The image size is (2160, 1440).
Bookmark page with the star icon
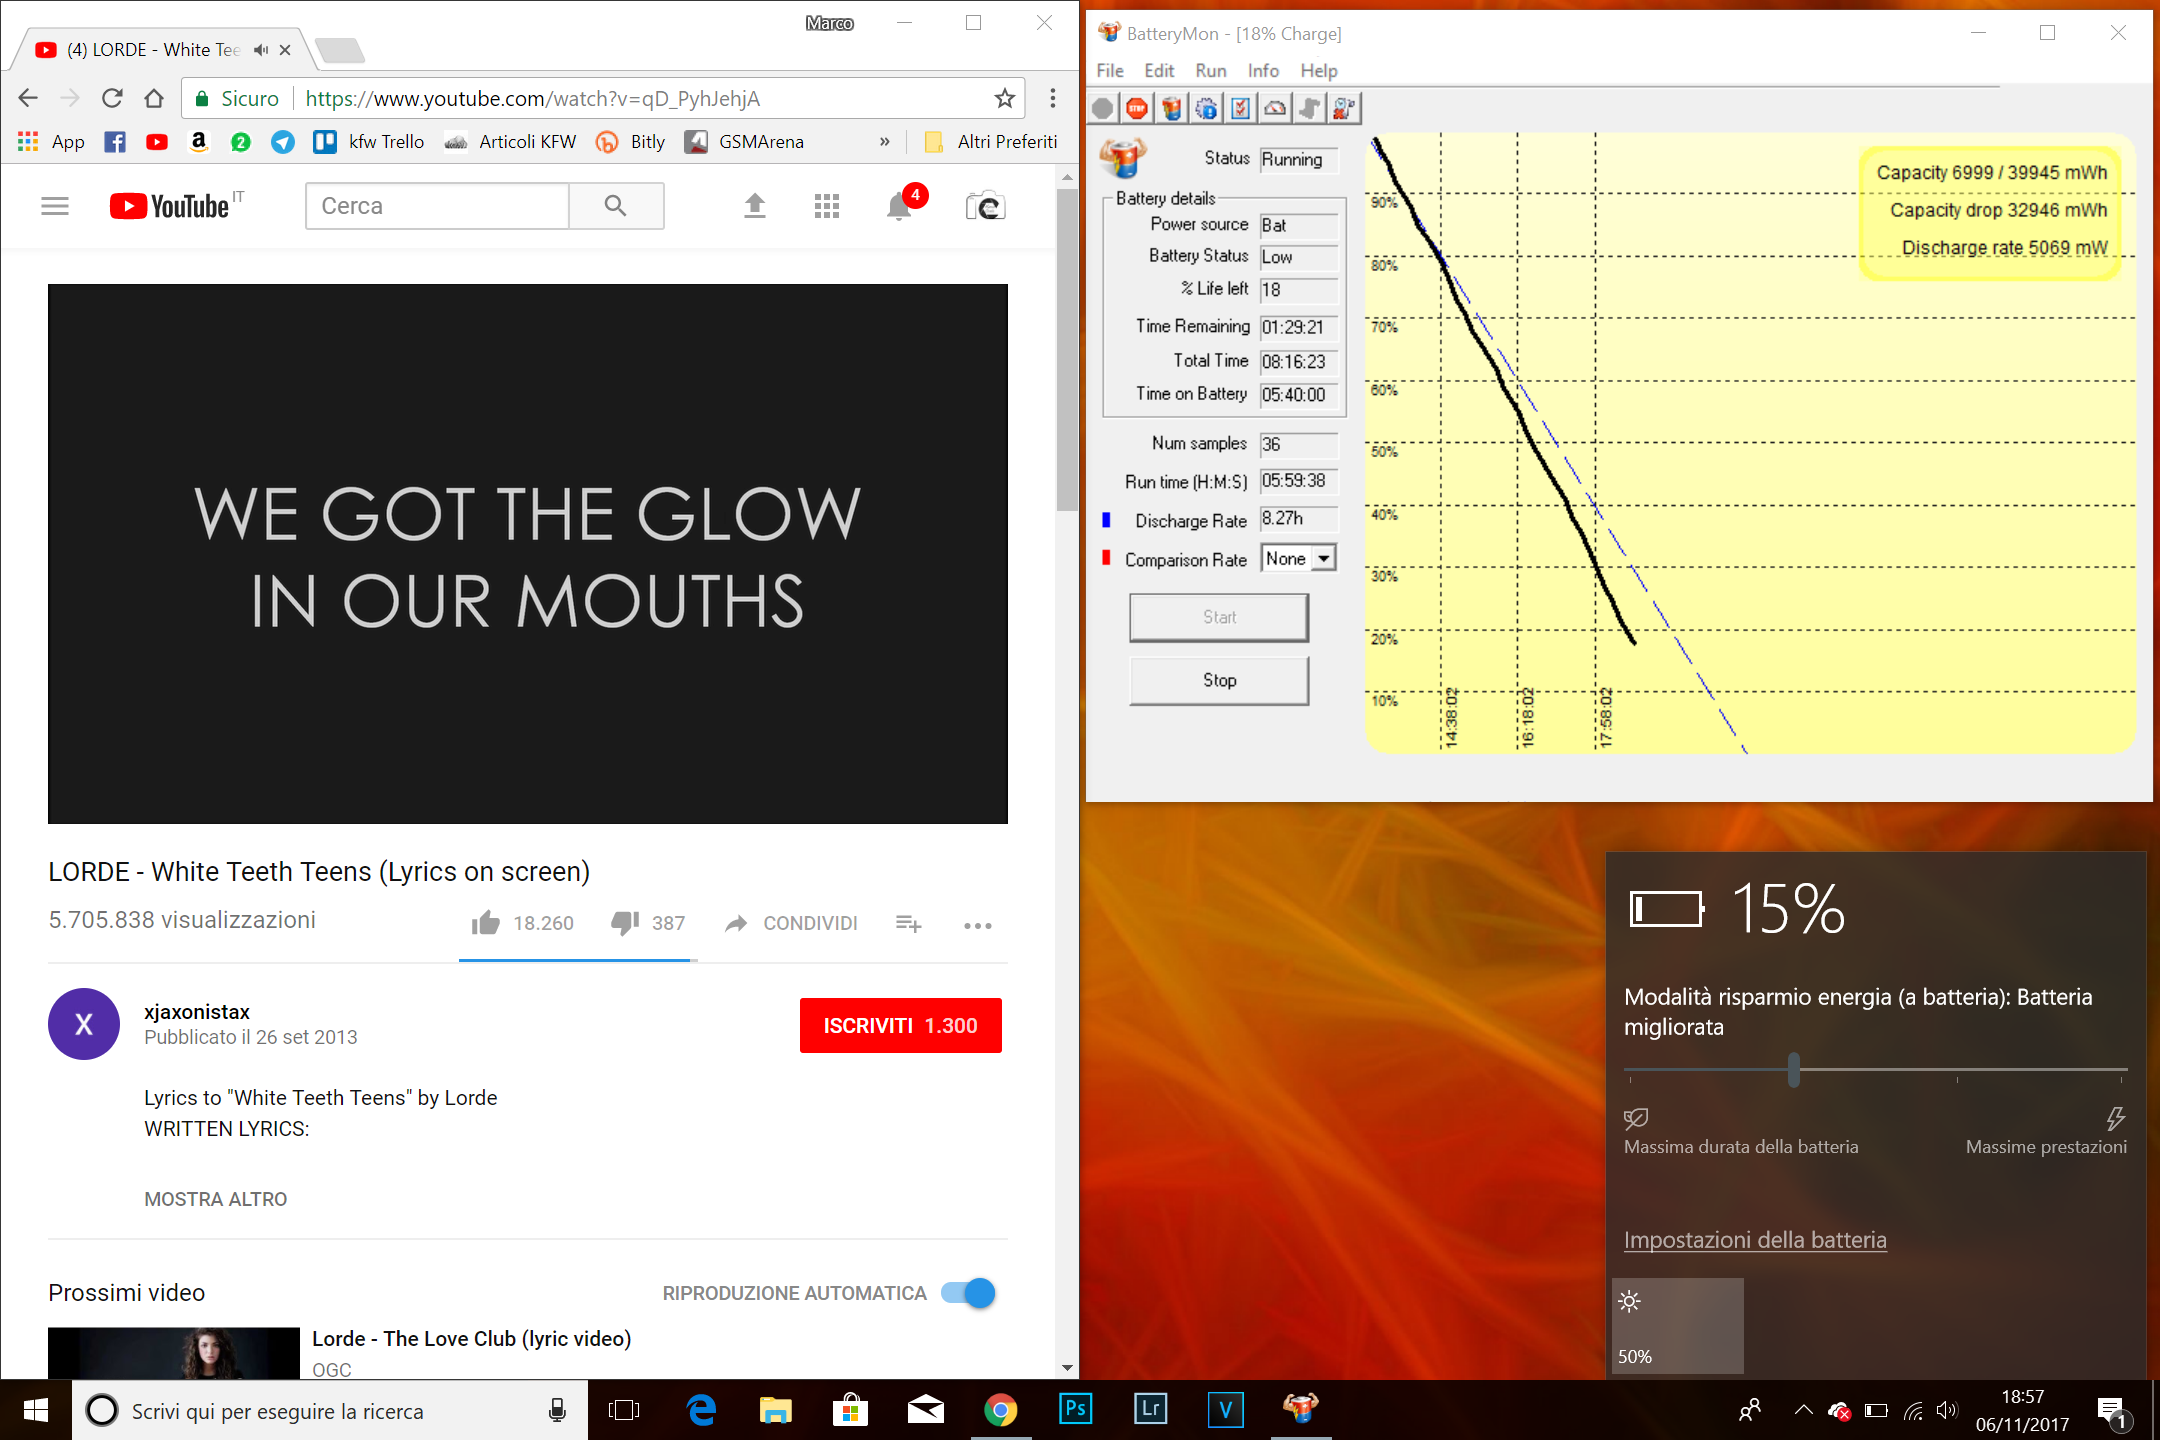pyautogui.click(x=1004, y=98)
